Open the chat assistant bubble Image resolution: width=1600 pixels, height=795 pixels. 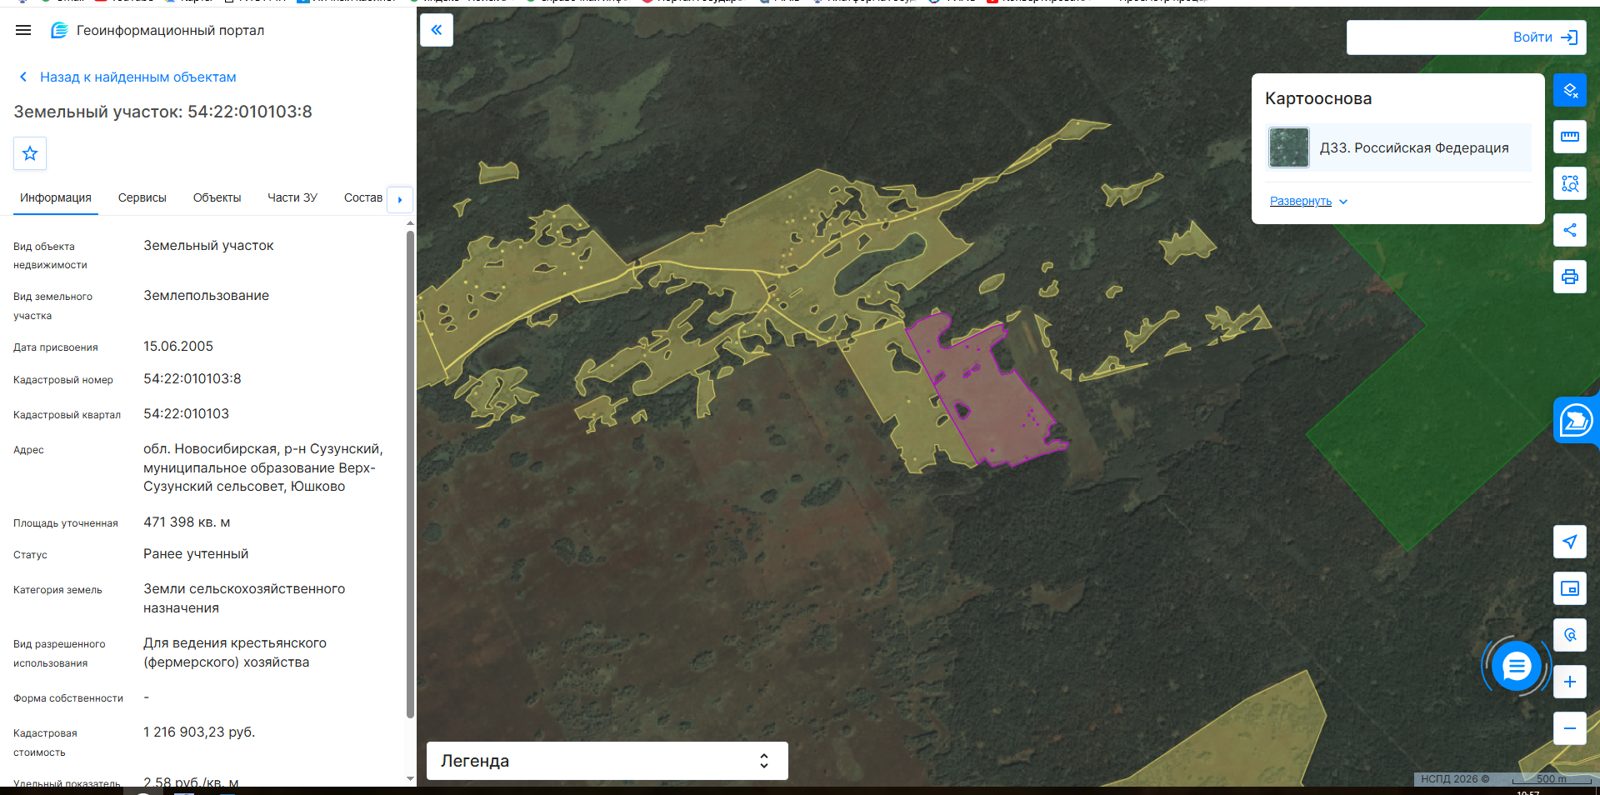point(1516,666)
